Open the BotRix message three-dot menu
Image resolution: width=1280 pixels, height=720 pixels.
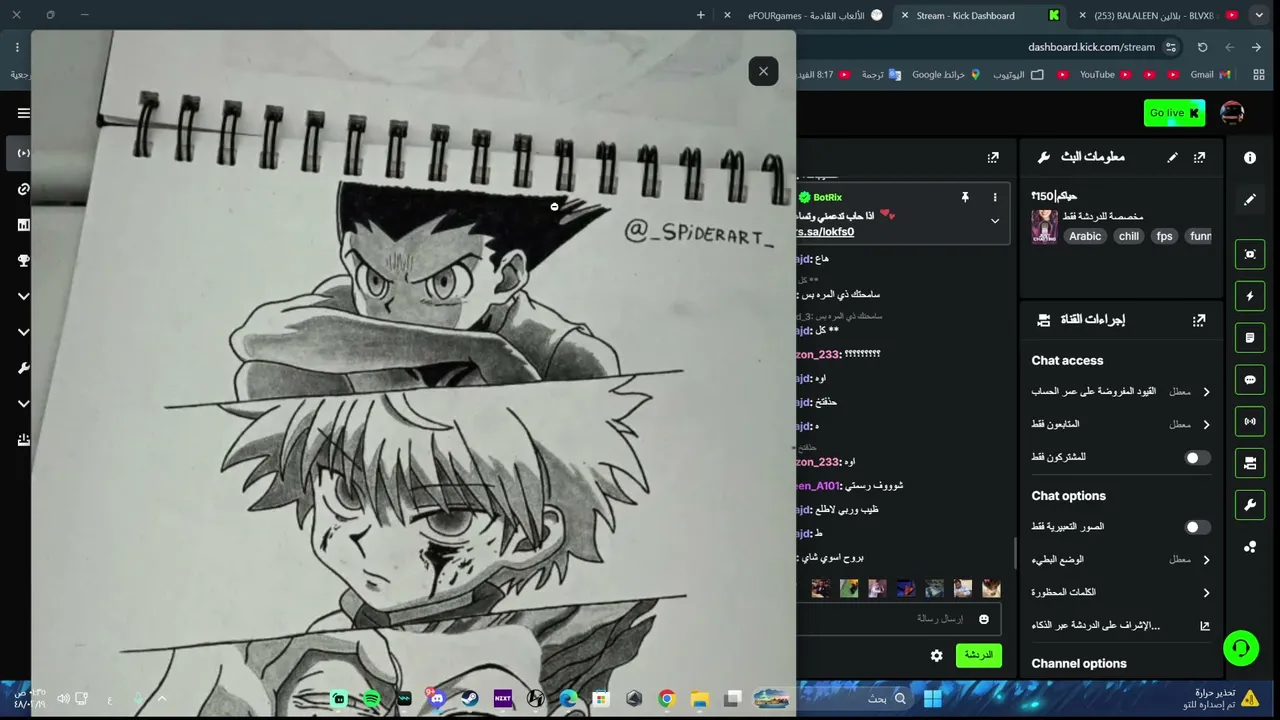pyautogui.click(x=994, y=198)
